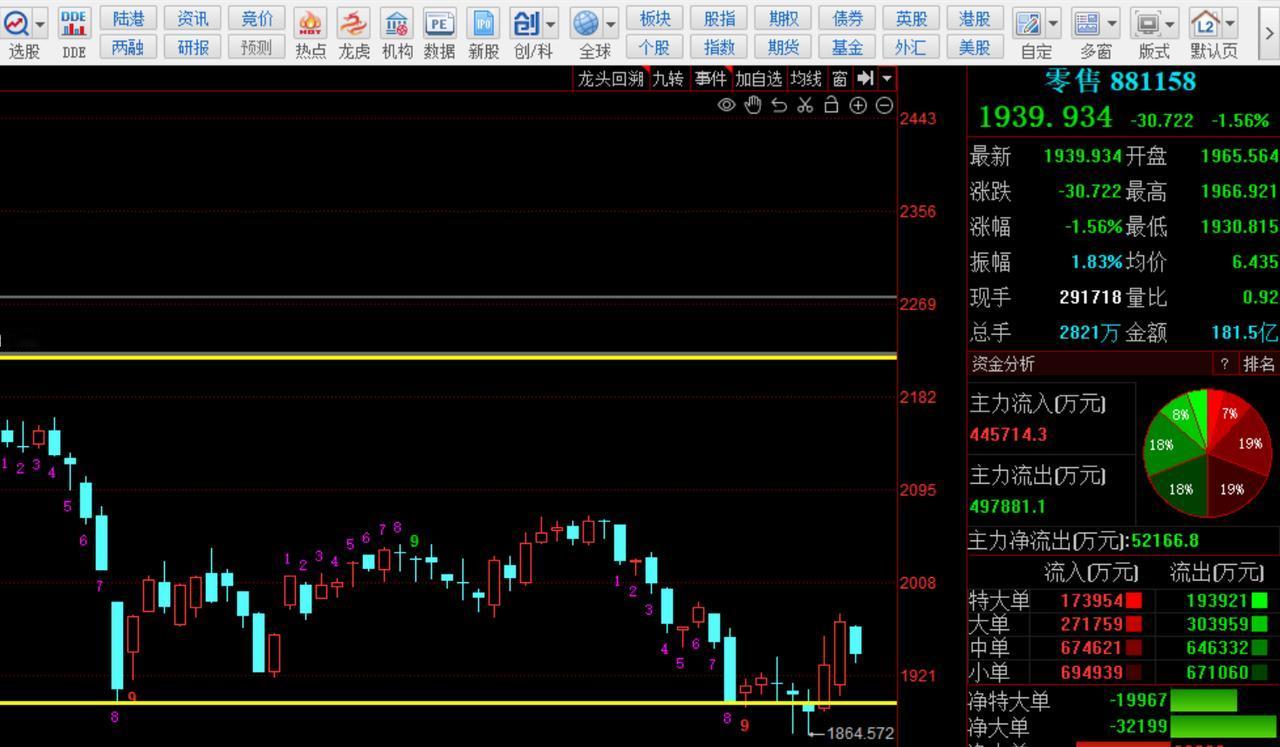Open the 龙虎 dragon-tiger list icon
This screenshot has width=1280, height=747.
pyautogui.click(x=353, y=23)
